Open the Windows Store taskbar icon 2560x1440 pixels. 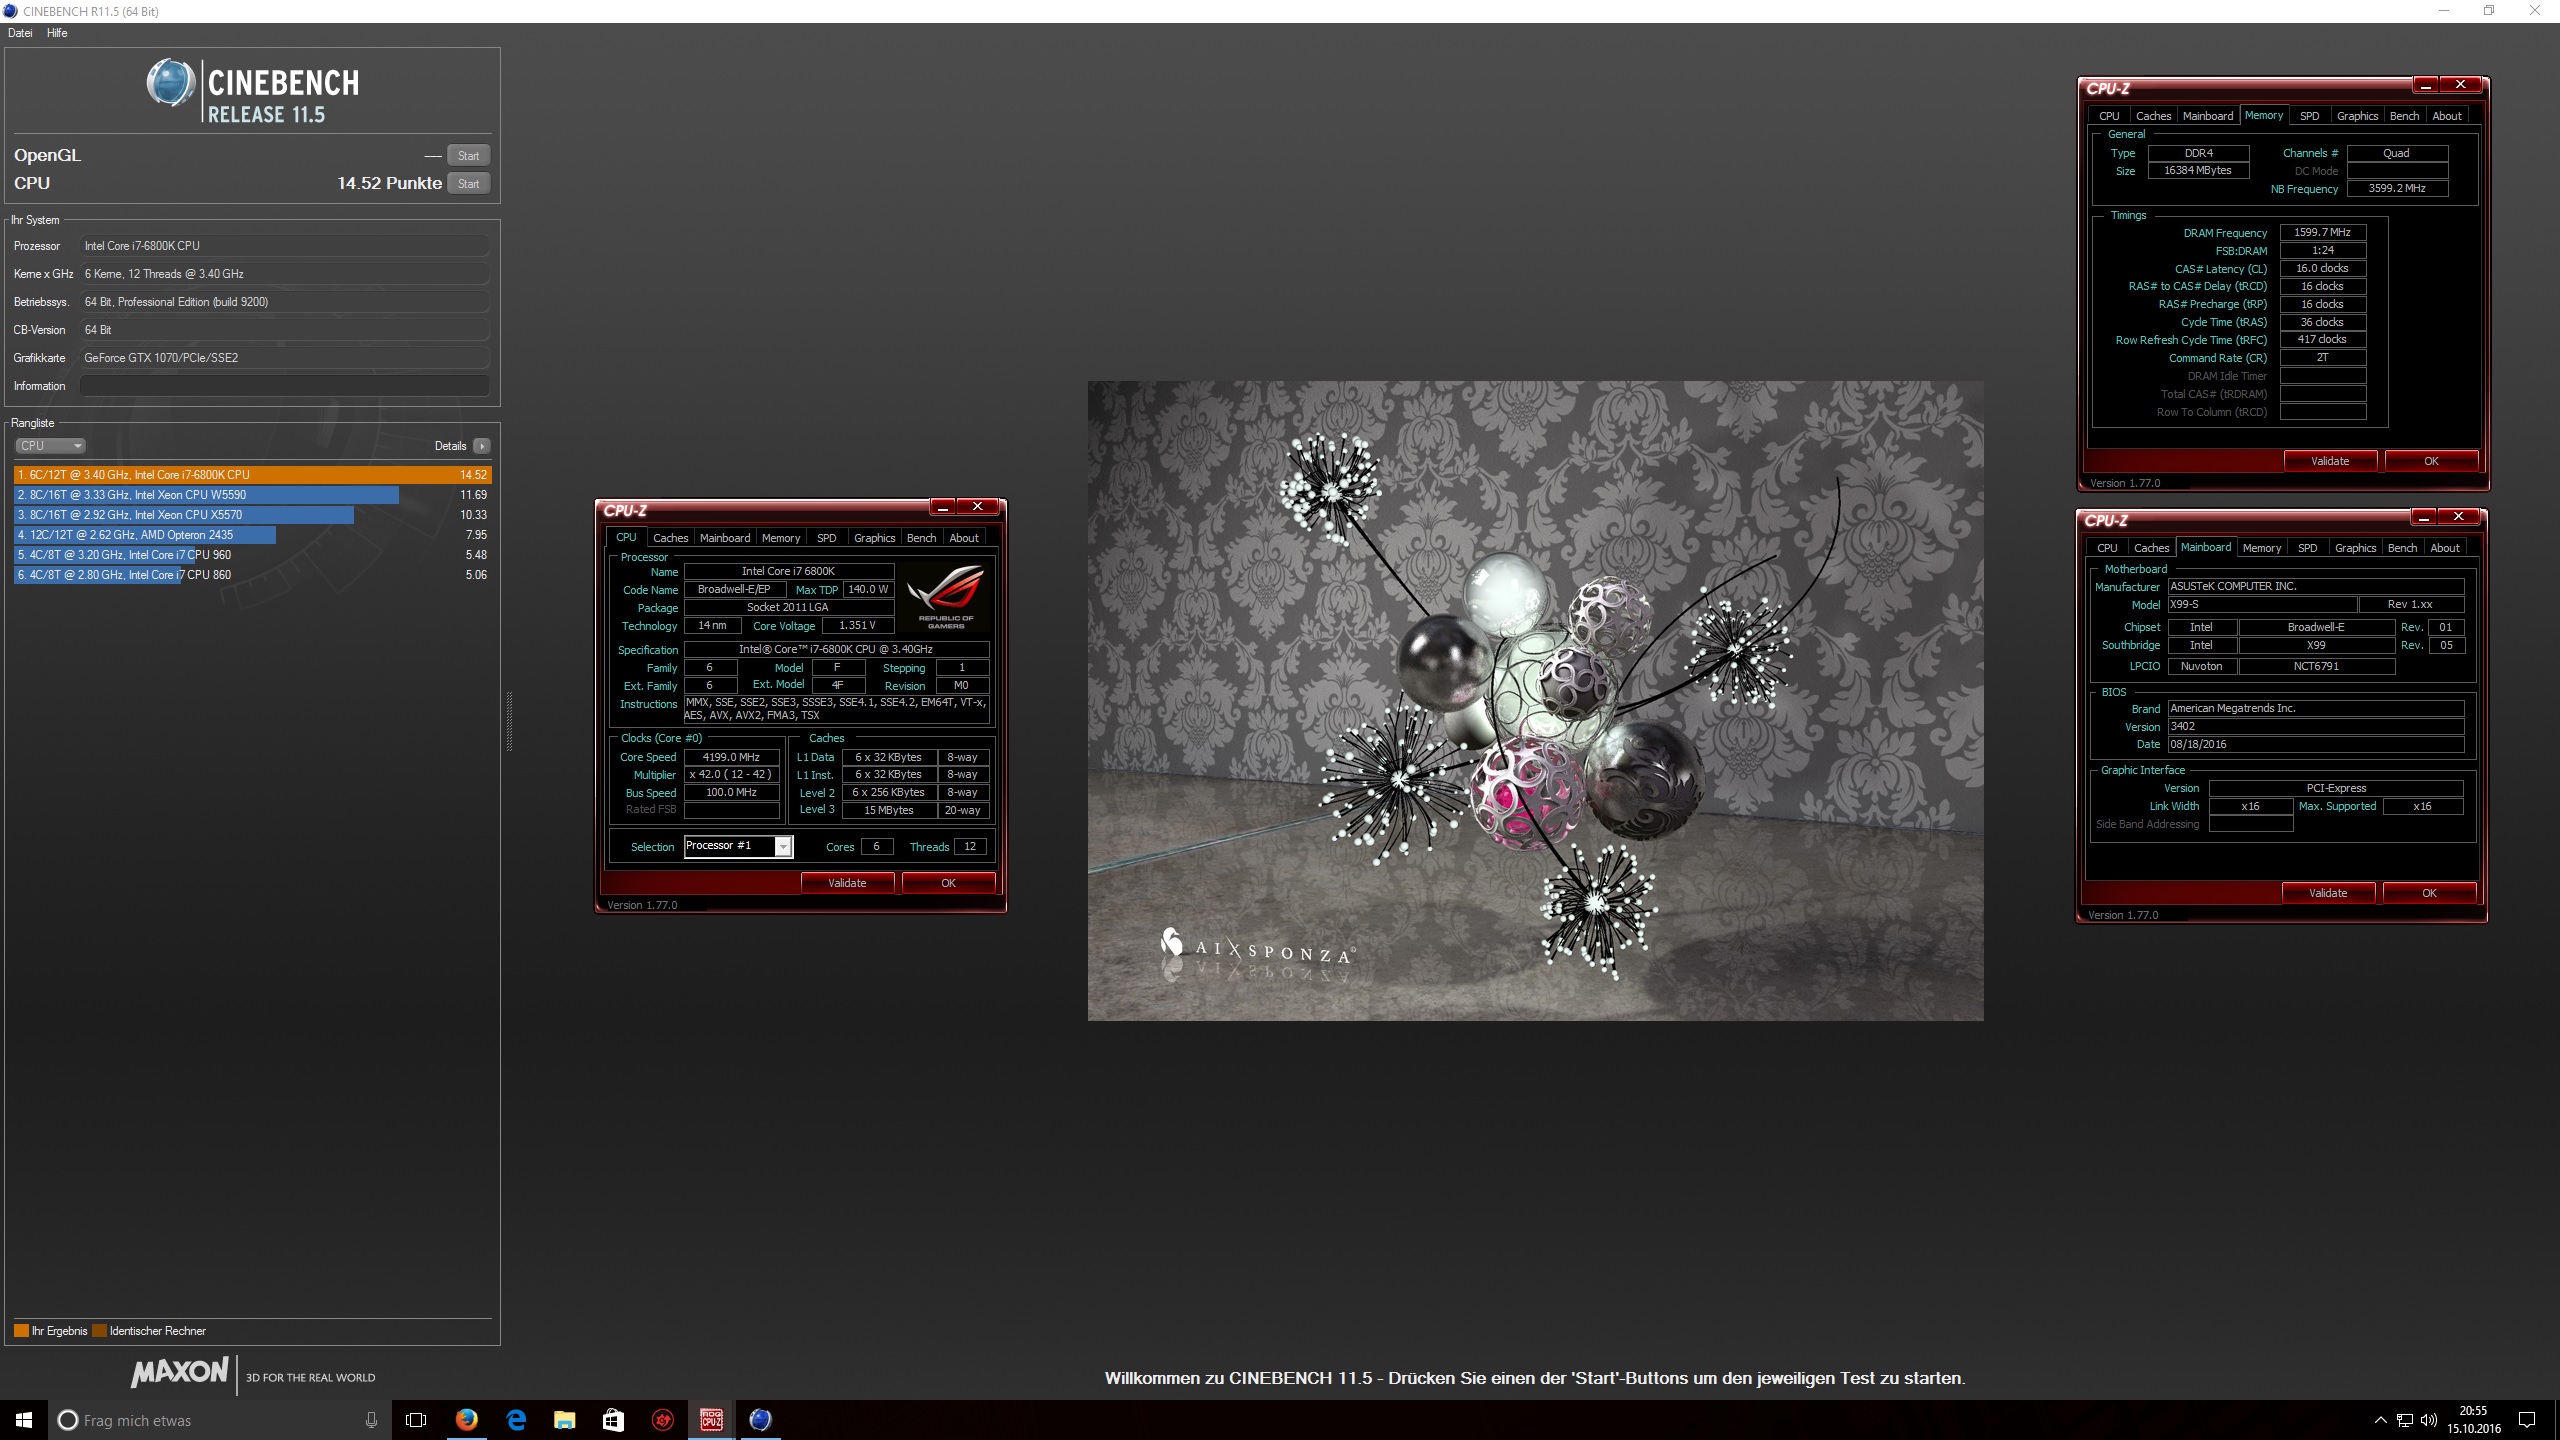click(613, 1420)
